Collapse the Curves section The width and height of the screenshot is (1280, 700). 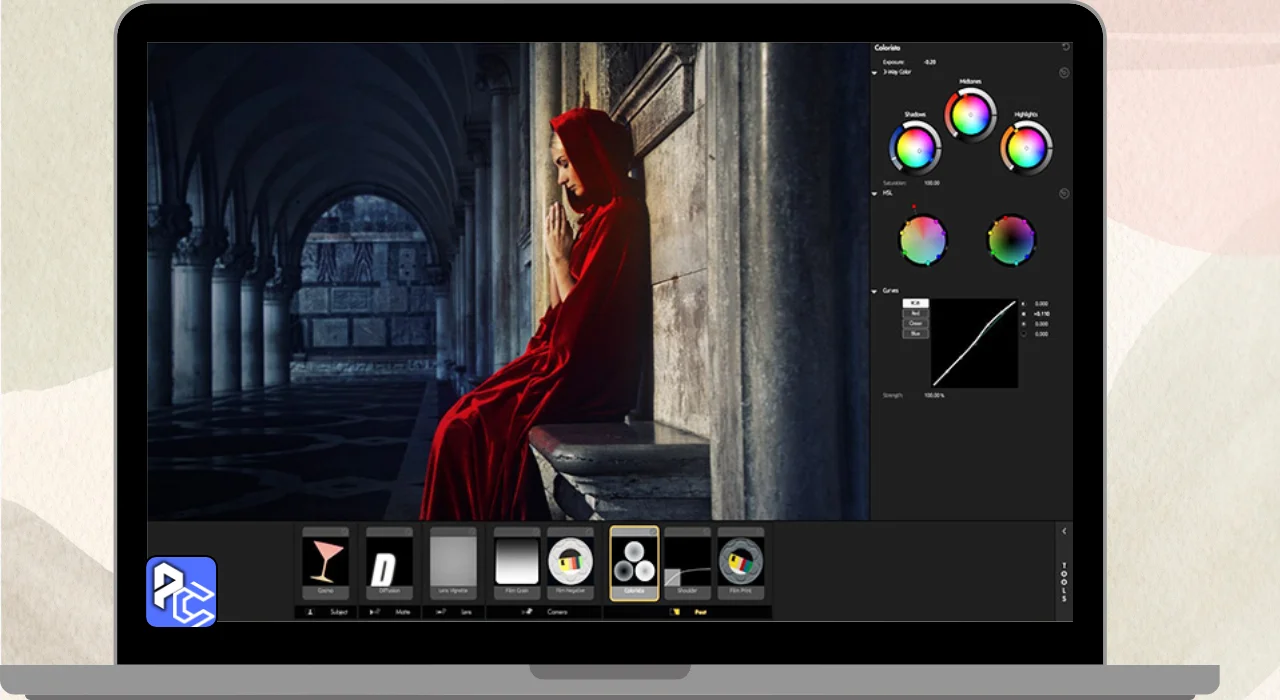875,292
